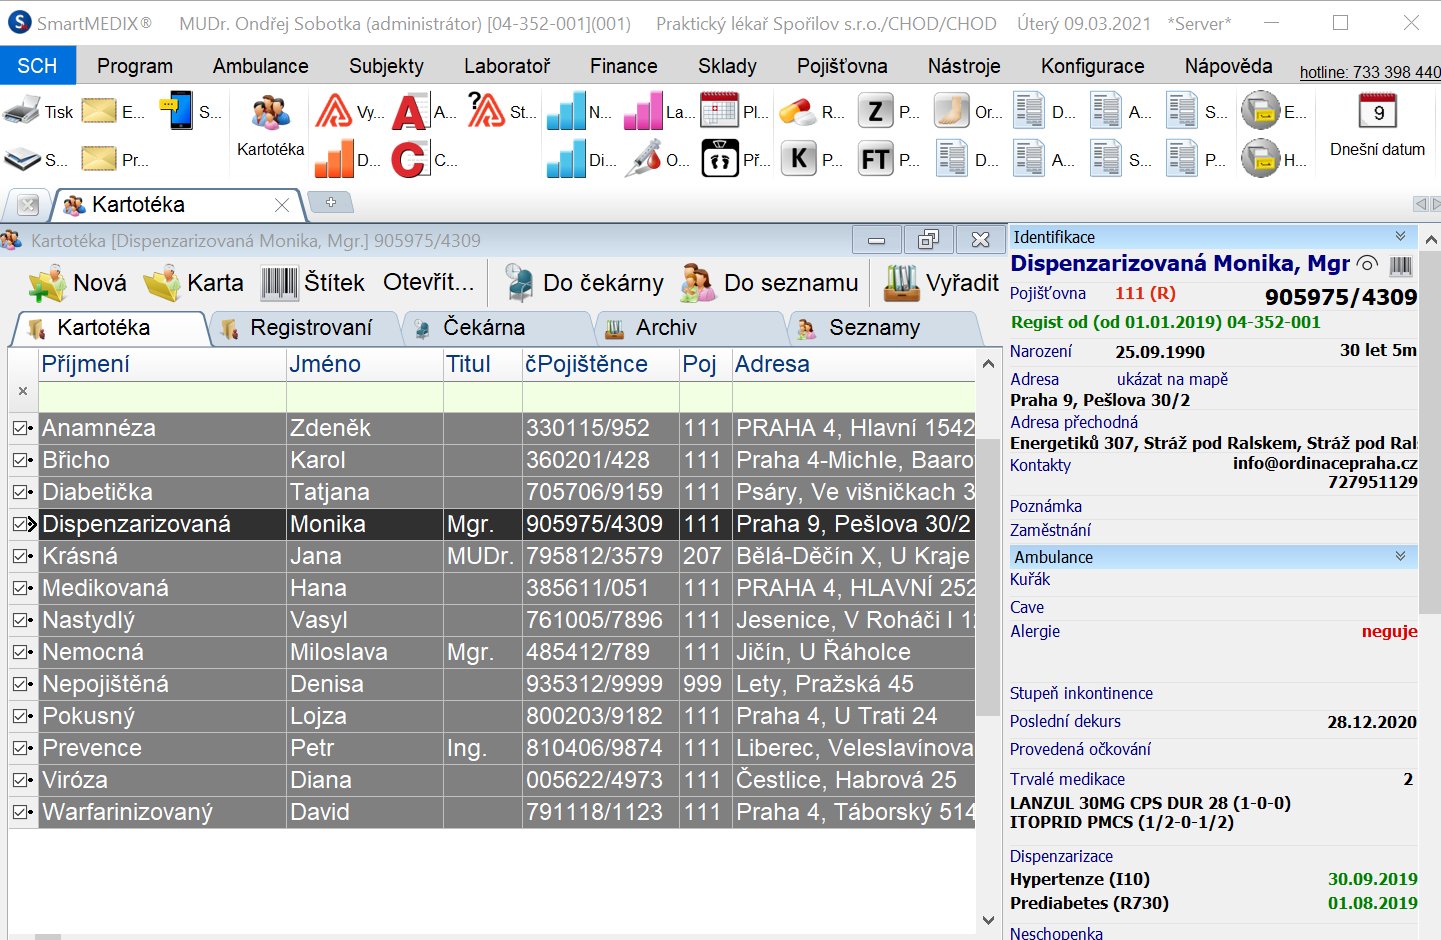The width and height of the screenshot is (1441, 940).
Task: Click the flatbed scanner icon
Action: [x=22, y=159]
